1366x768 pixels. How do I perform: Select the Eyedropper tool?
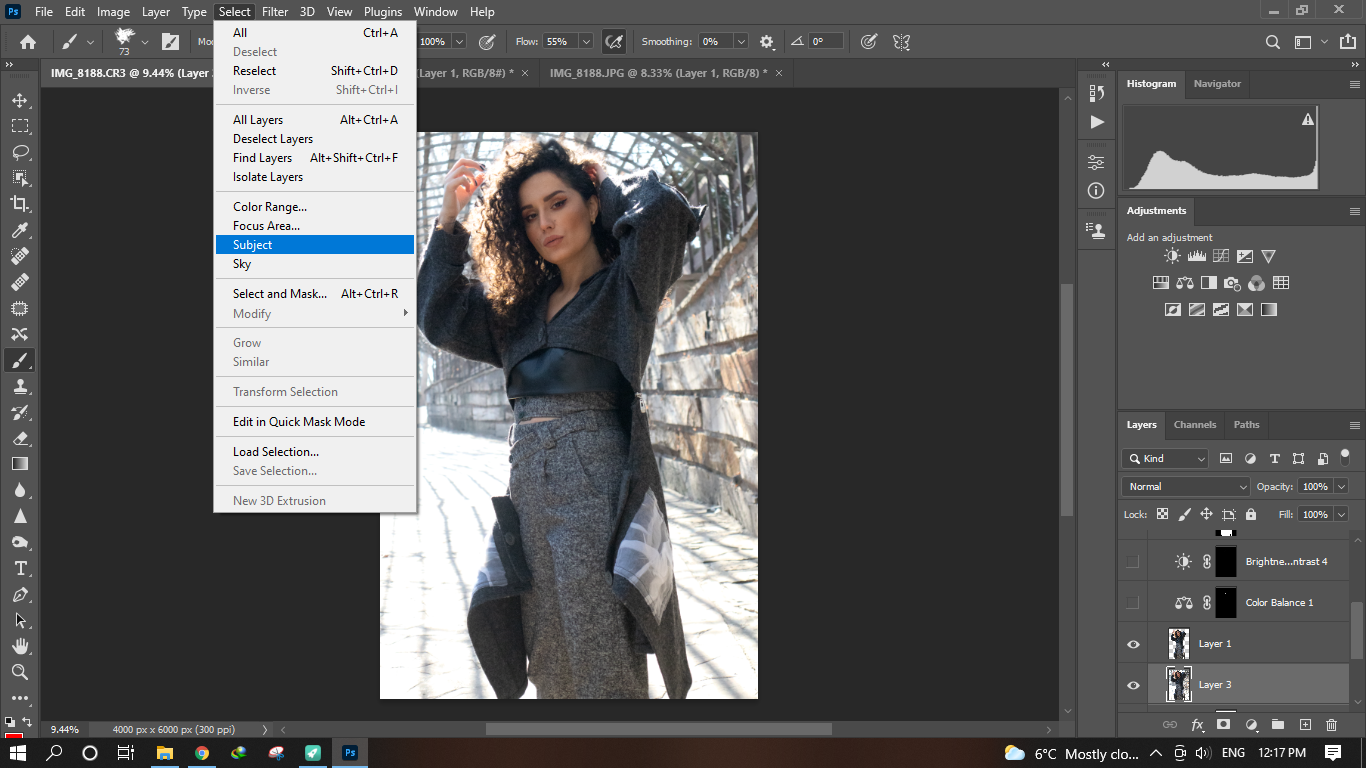coord(20,230)
